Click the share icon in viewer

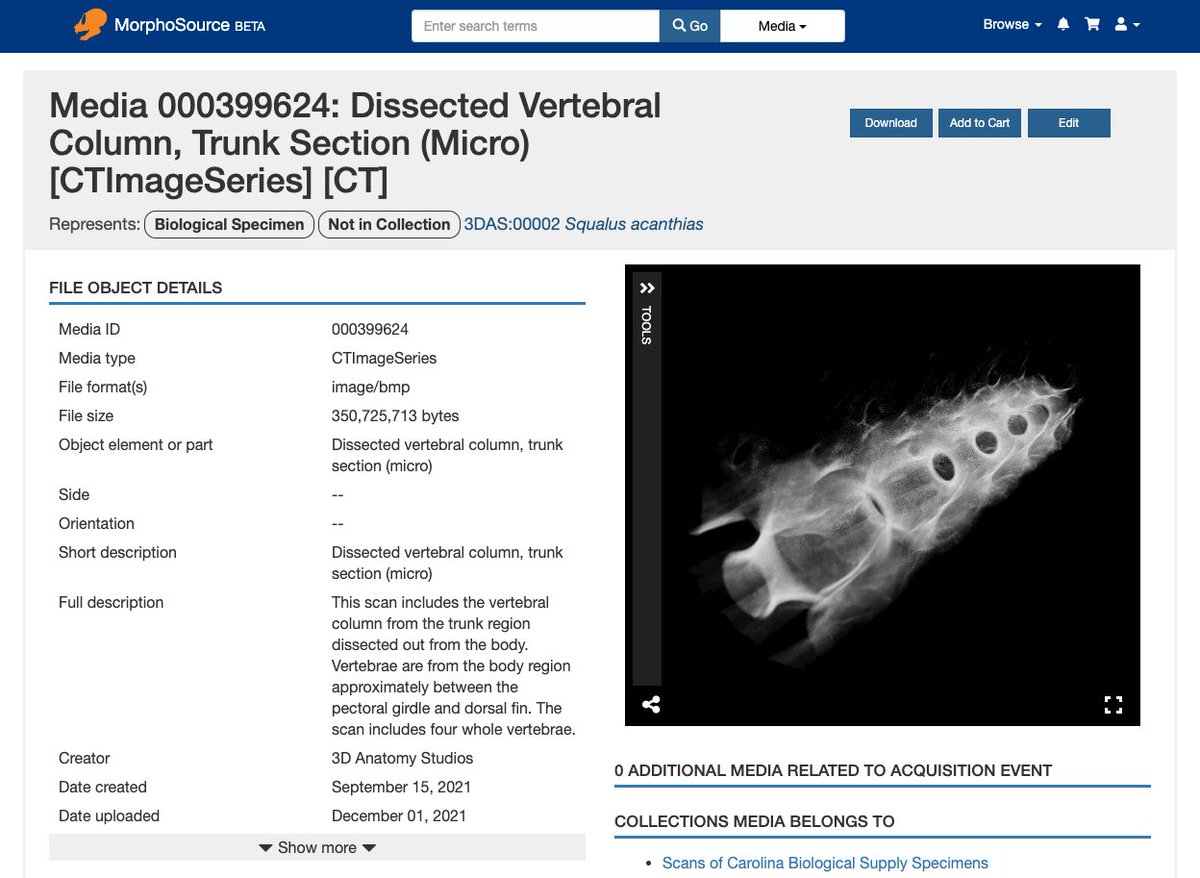coord(651,705)
